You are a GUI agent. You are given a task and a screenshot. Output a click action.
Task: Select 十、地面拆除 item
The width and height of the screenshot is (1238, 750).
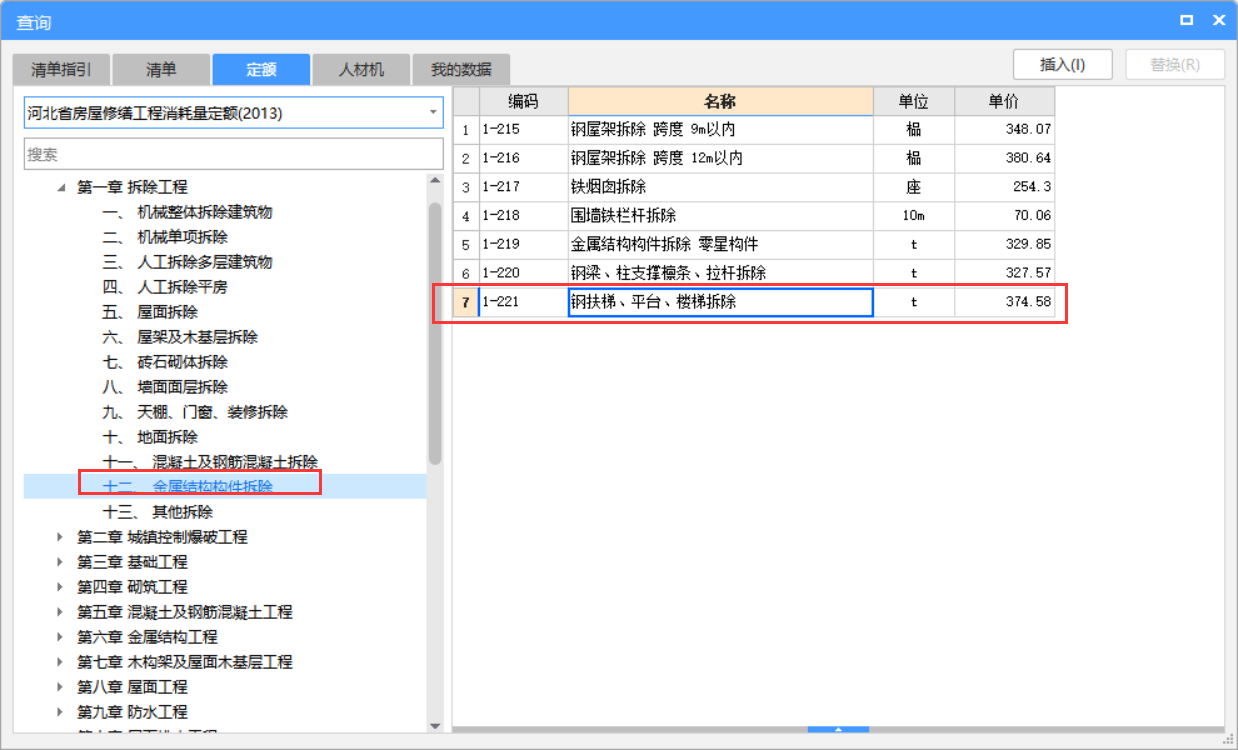click(x=150, y=437)
